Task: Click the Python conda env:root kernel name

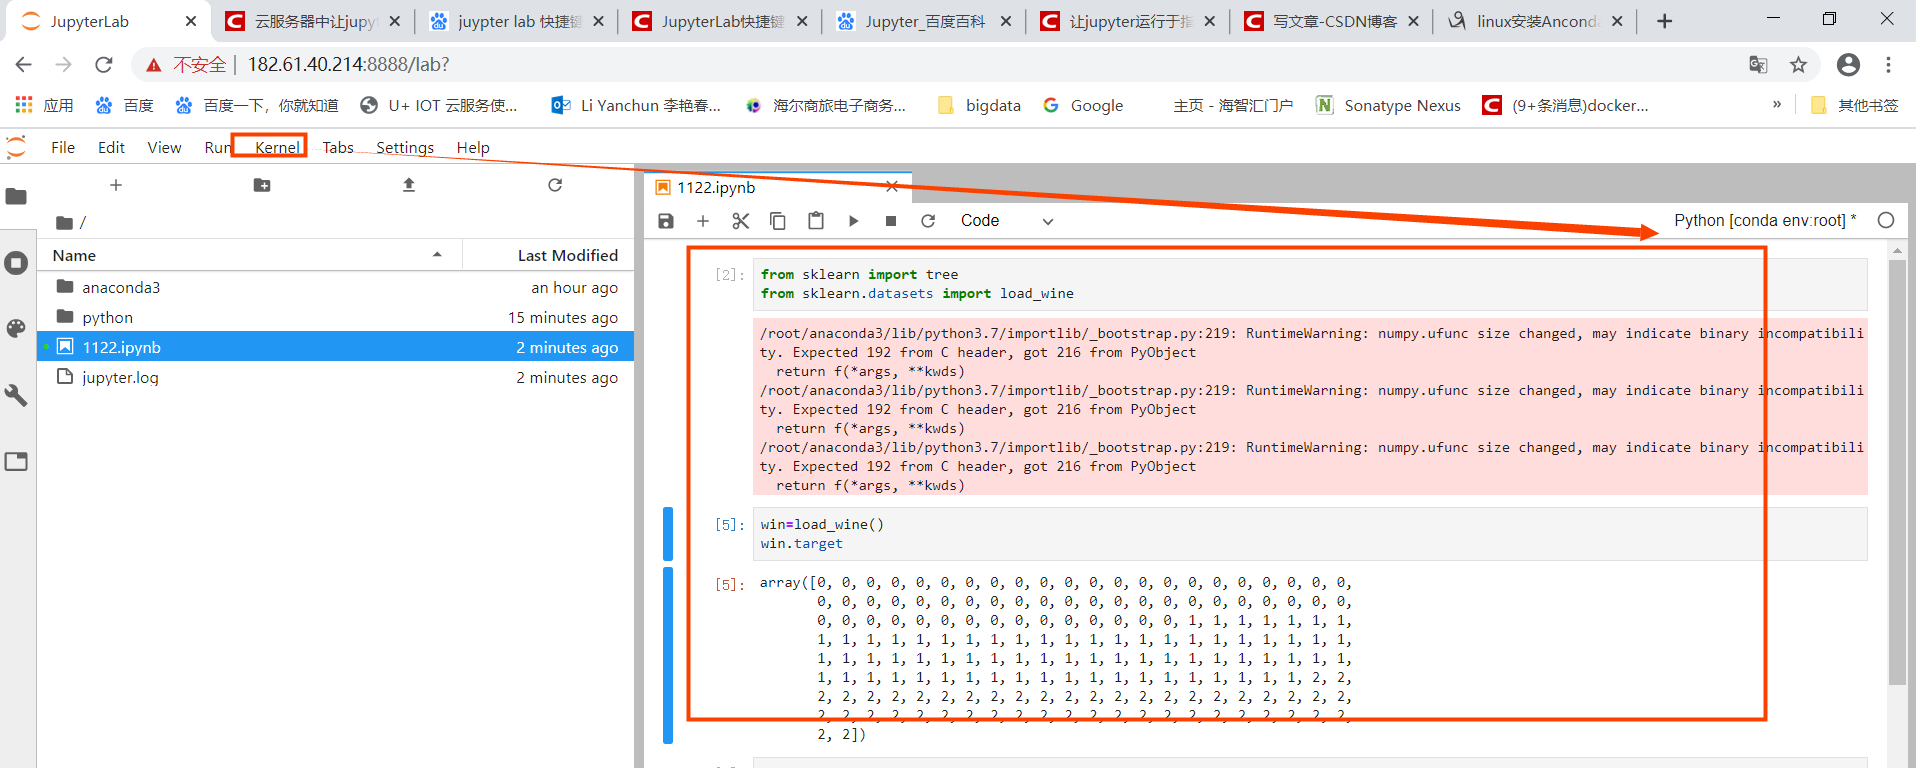Action: (1764, 220)
